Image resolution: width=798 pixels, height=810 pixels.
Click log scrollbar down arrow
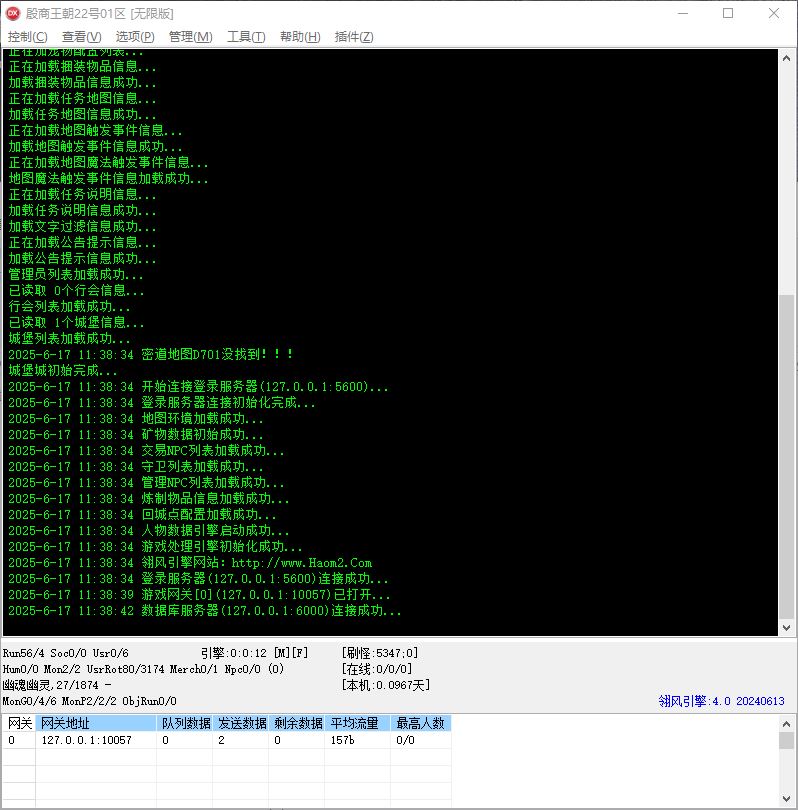(786, 628)
